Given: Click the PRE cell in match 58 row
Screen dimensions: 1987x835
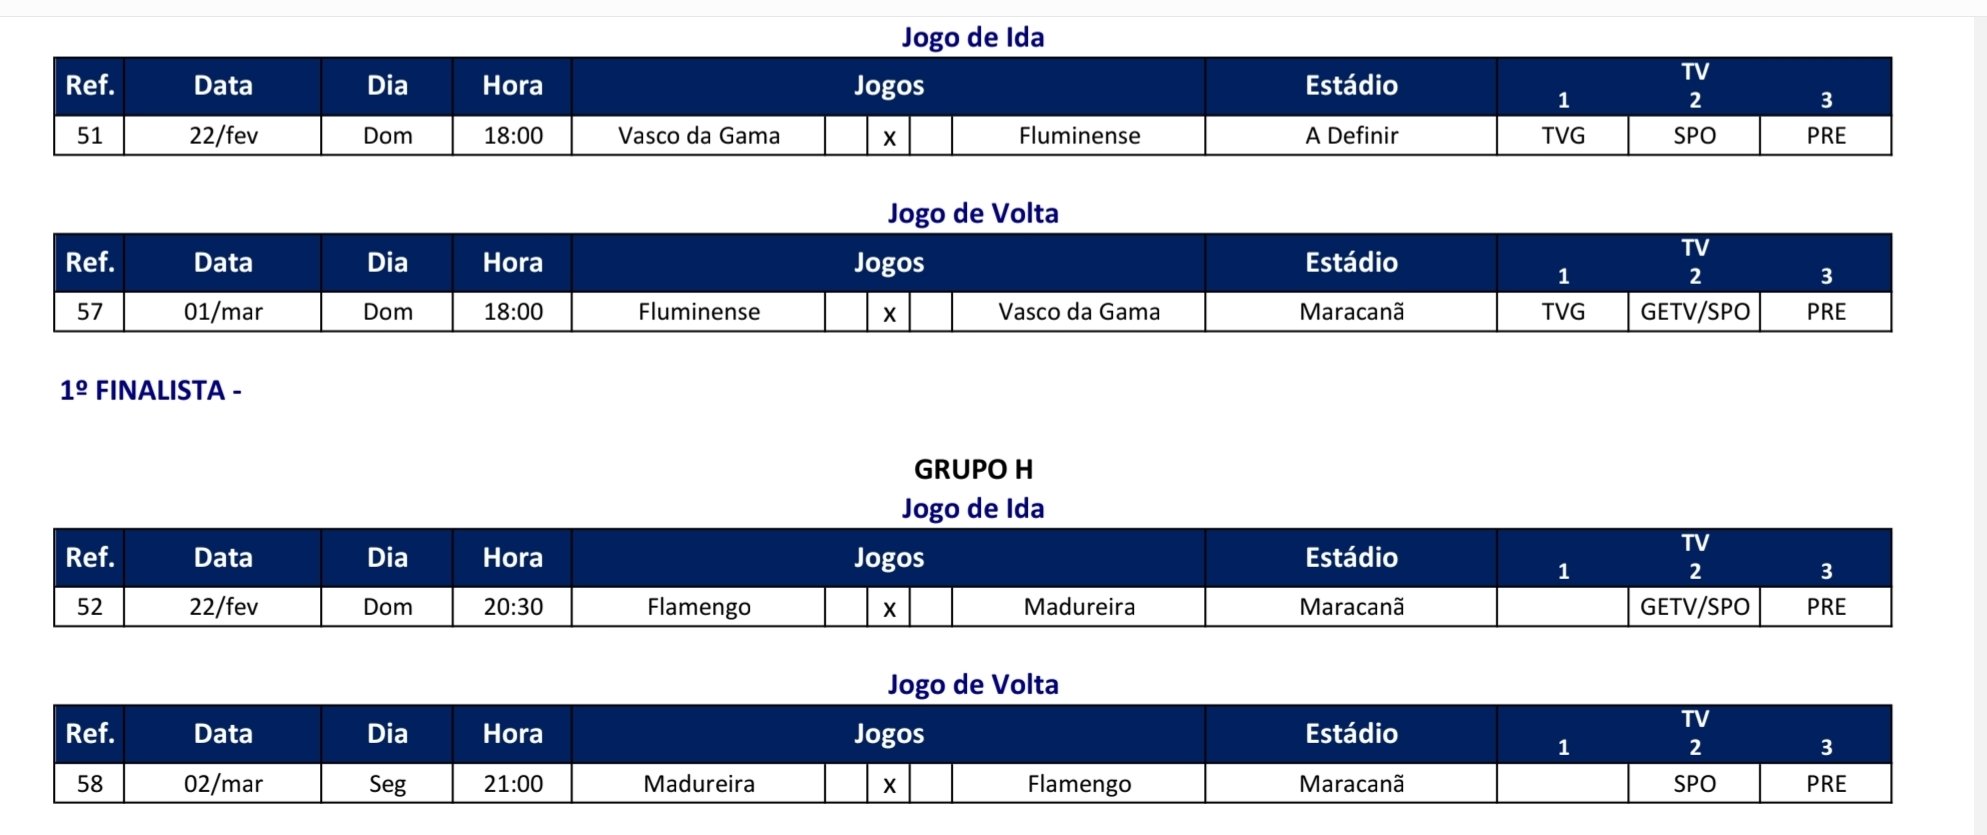Looking at the screenshot, I should [x=1825, y=784].
